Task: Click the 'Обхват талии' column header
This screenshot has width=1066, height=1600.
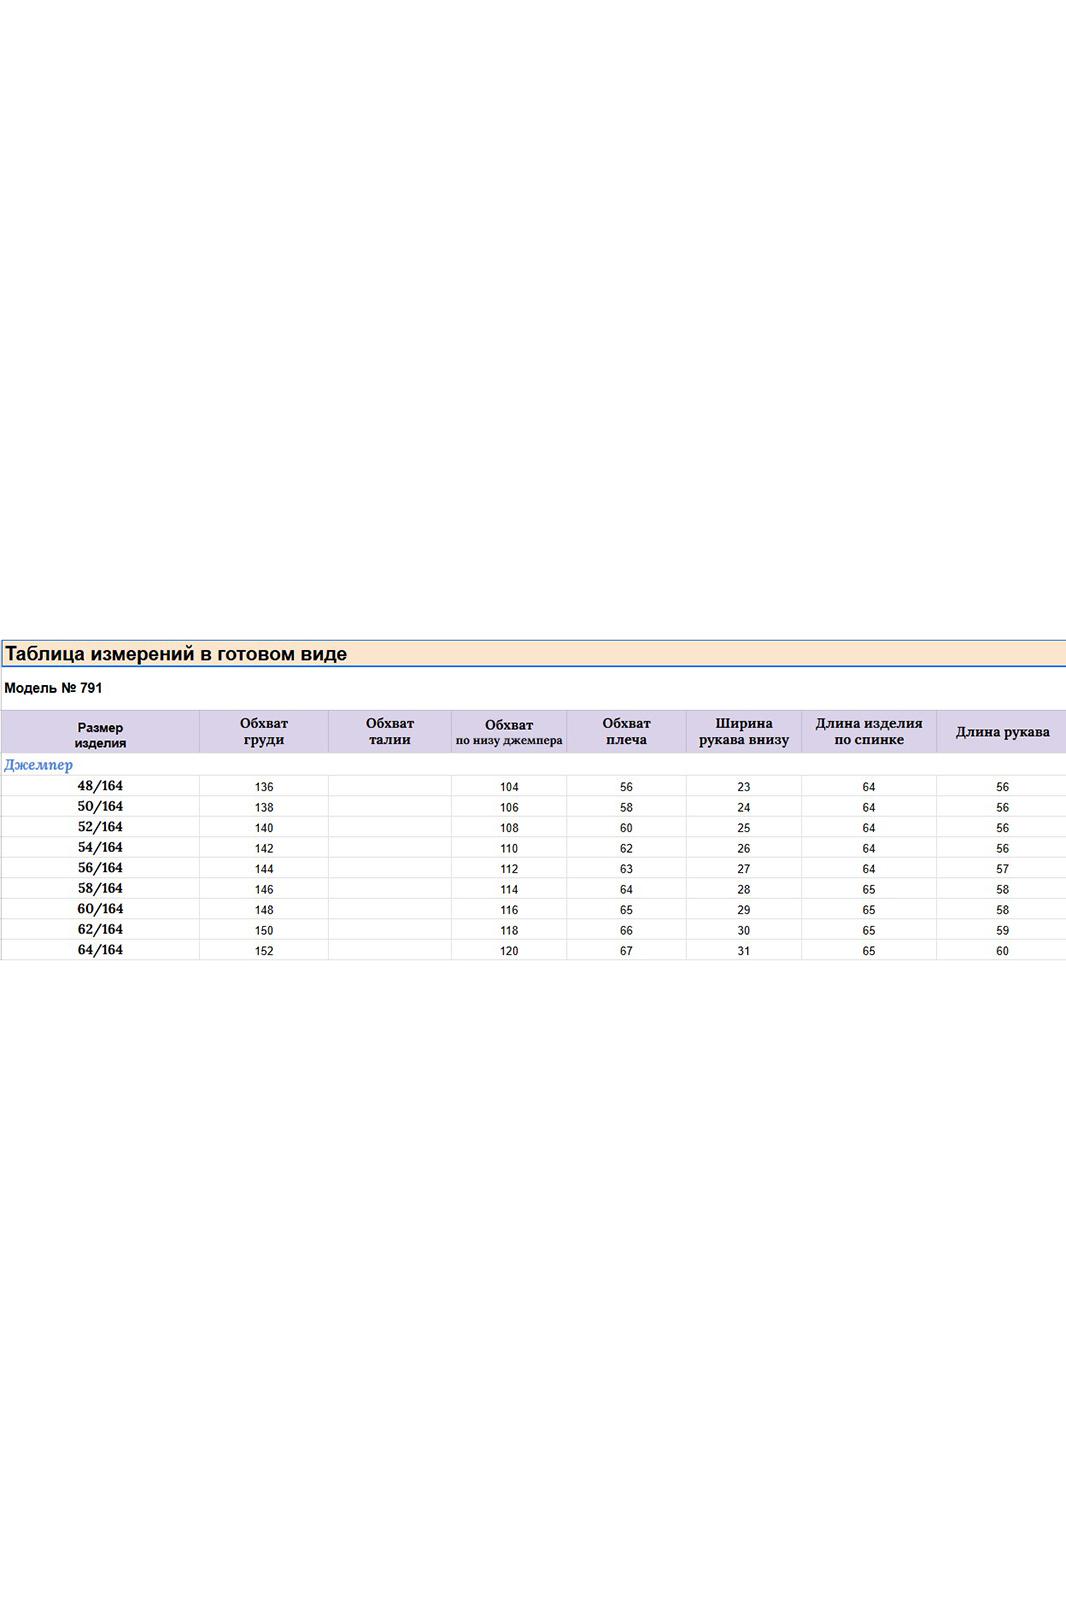Action: 390,732
